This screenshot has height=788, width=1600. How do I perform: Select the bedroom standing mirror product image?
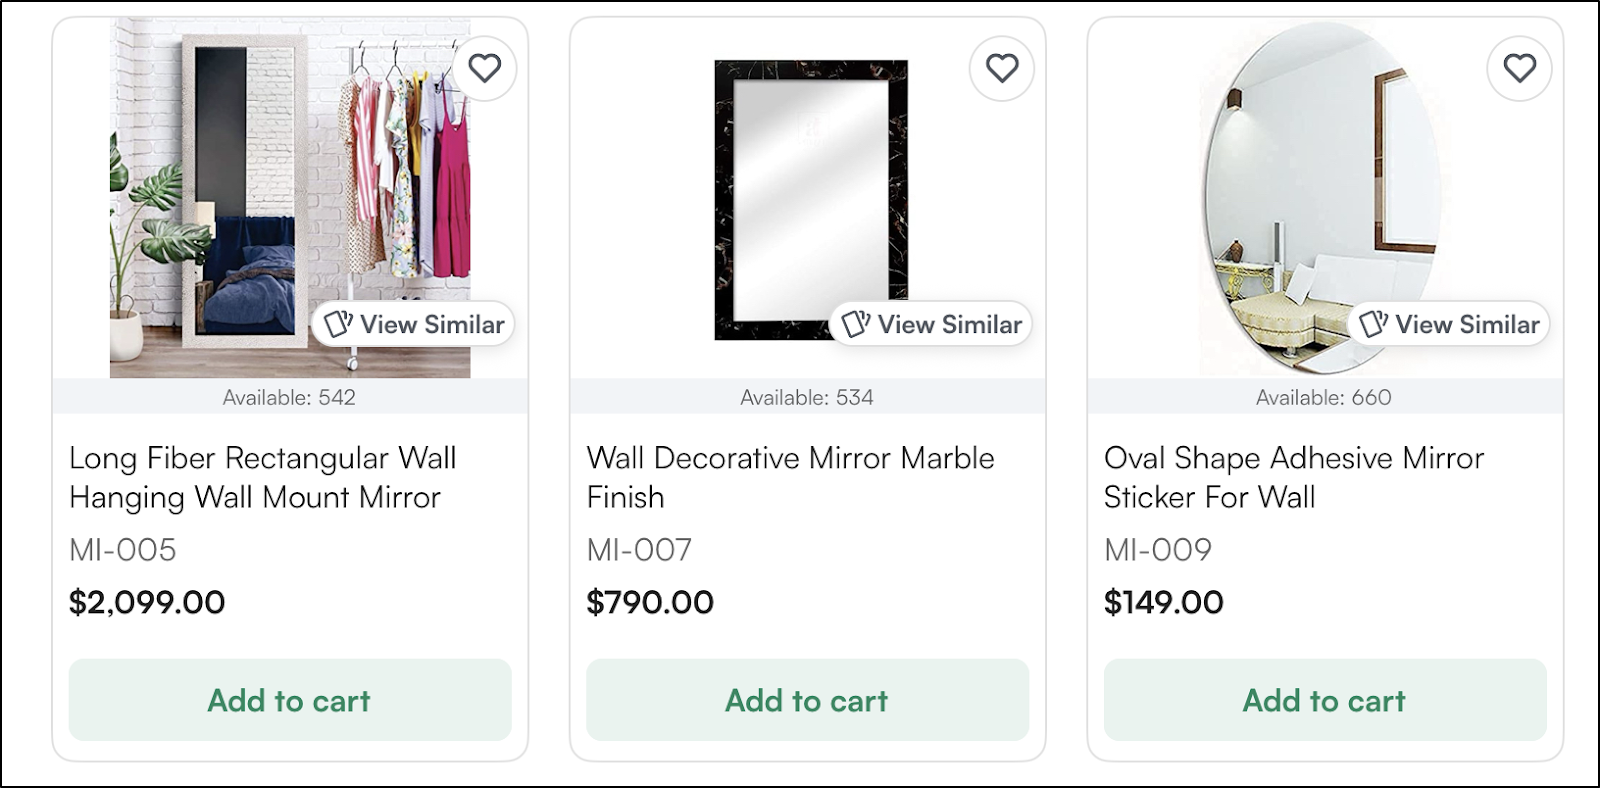click(x=290, y=198)
